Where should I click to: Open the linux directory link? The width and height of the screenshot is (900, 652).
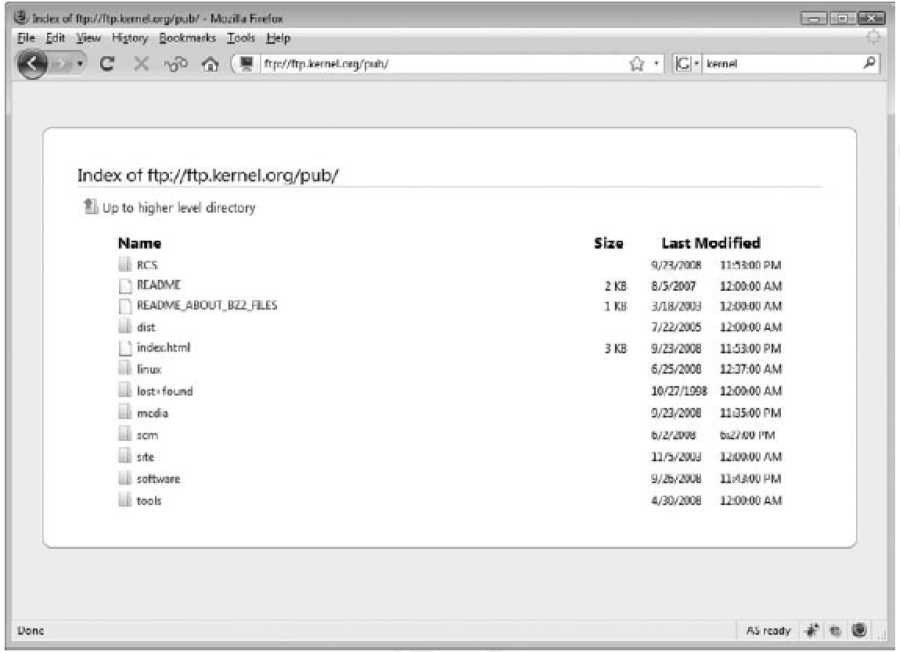[x=149, y=369]
